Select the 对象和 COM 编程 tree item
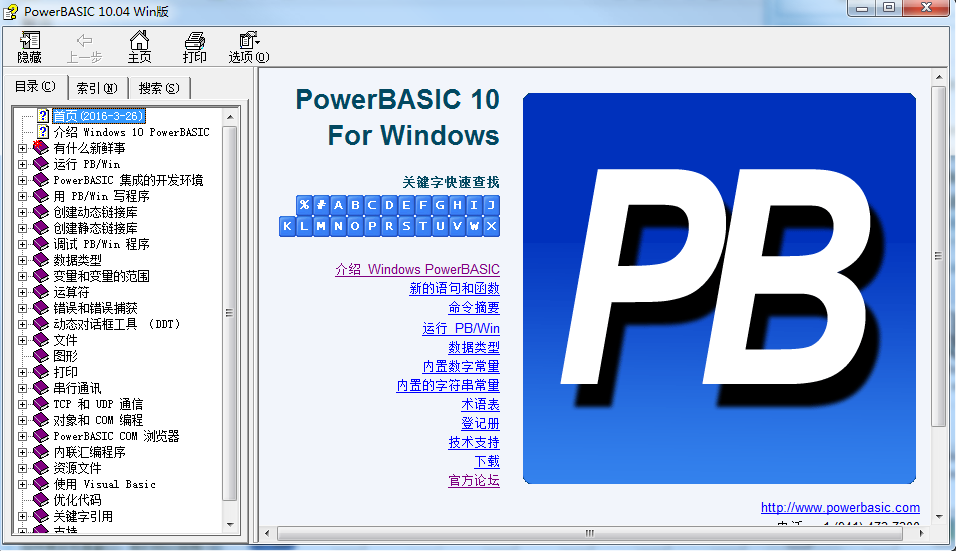Image resolution: width=956 pixels, height=551 pixels. pos(98,420)
